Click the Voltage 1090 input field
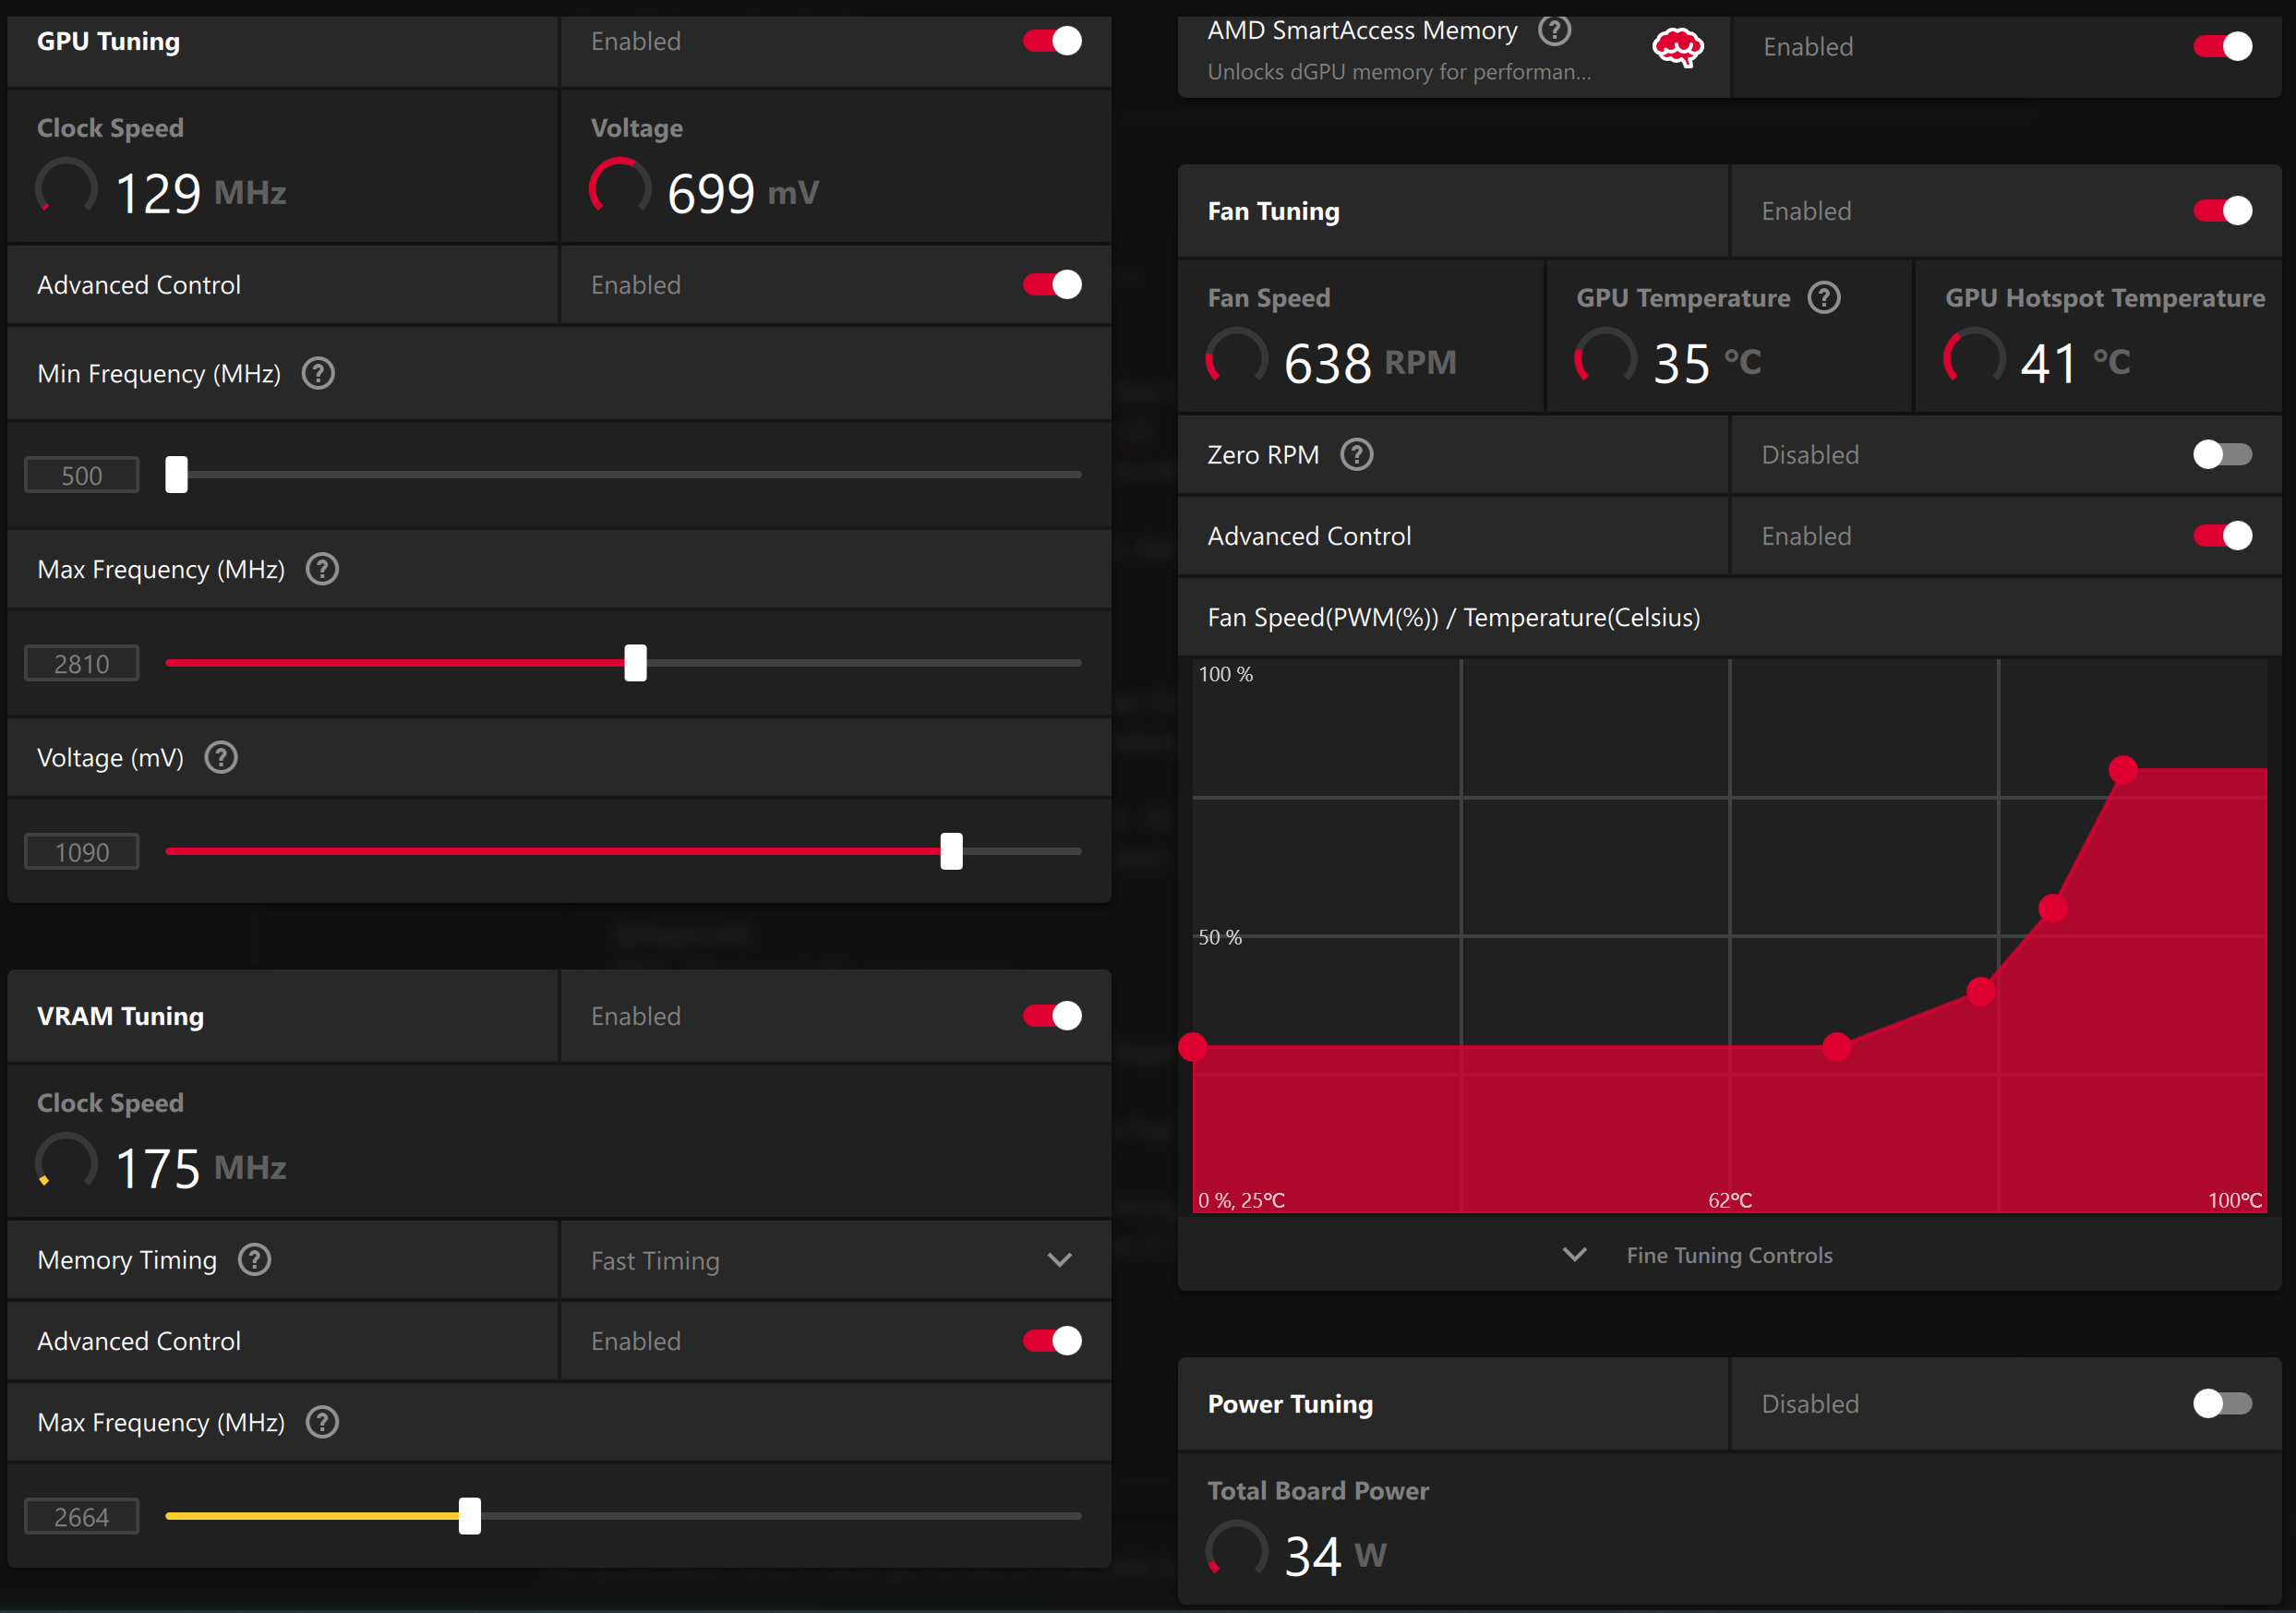Image resolution: width=2296 pixels, height=1613 pixels. click(82, 853)
